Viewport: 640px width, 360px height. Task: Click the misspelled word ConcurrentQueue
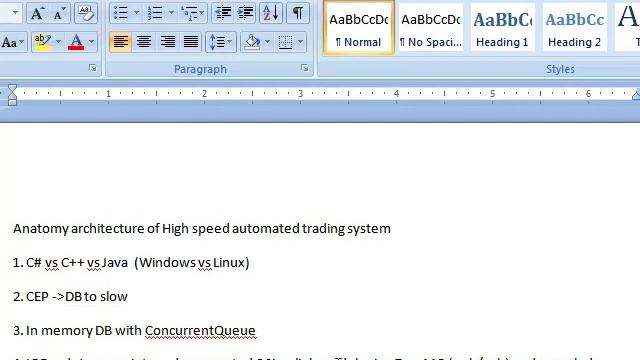tap(200, 331)
